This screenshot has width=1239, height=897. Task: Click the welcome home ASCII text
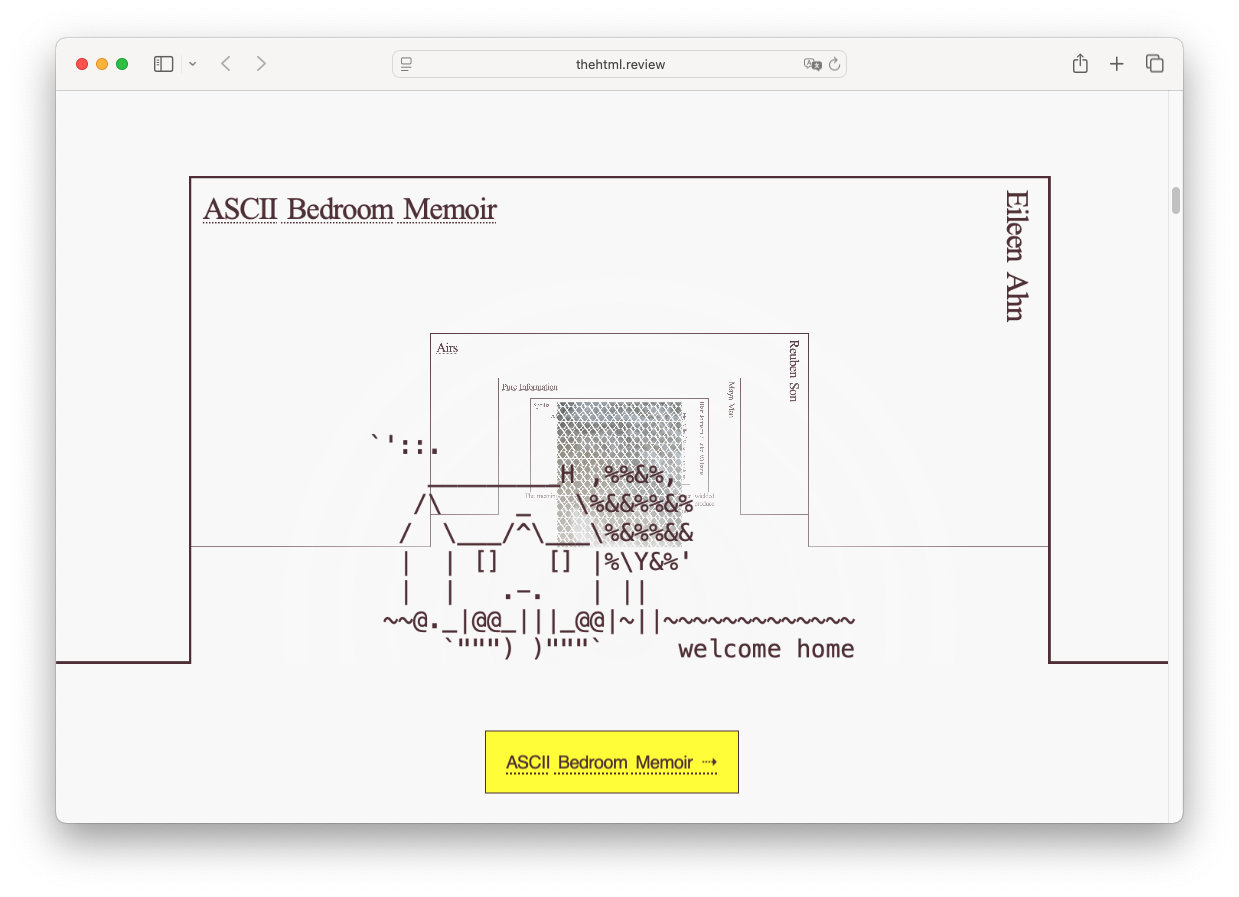pos(766,649)
